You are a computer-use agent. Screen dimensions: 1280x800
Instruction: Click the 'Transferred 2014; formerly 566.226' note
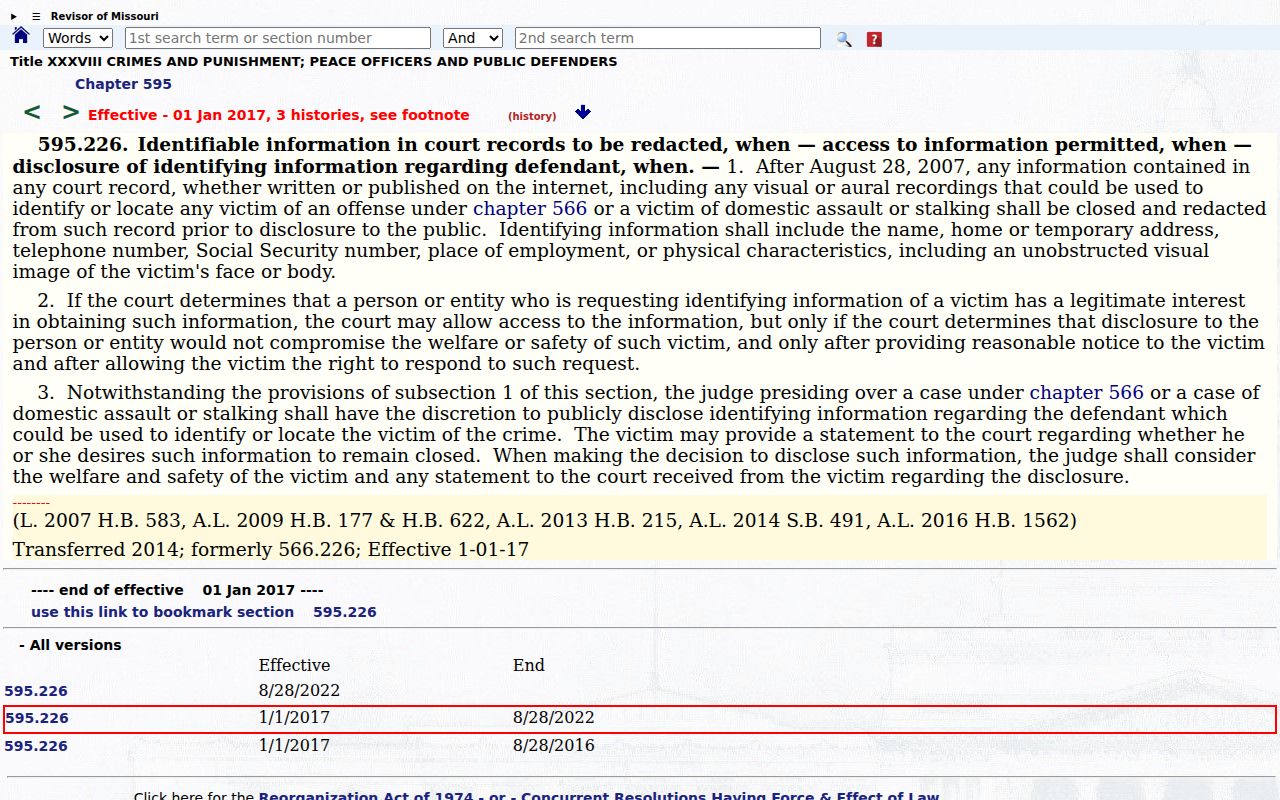270,549
